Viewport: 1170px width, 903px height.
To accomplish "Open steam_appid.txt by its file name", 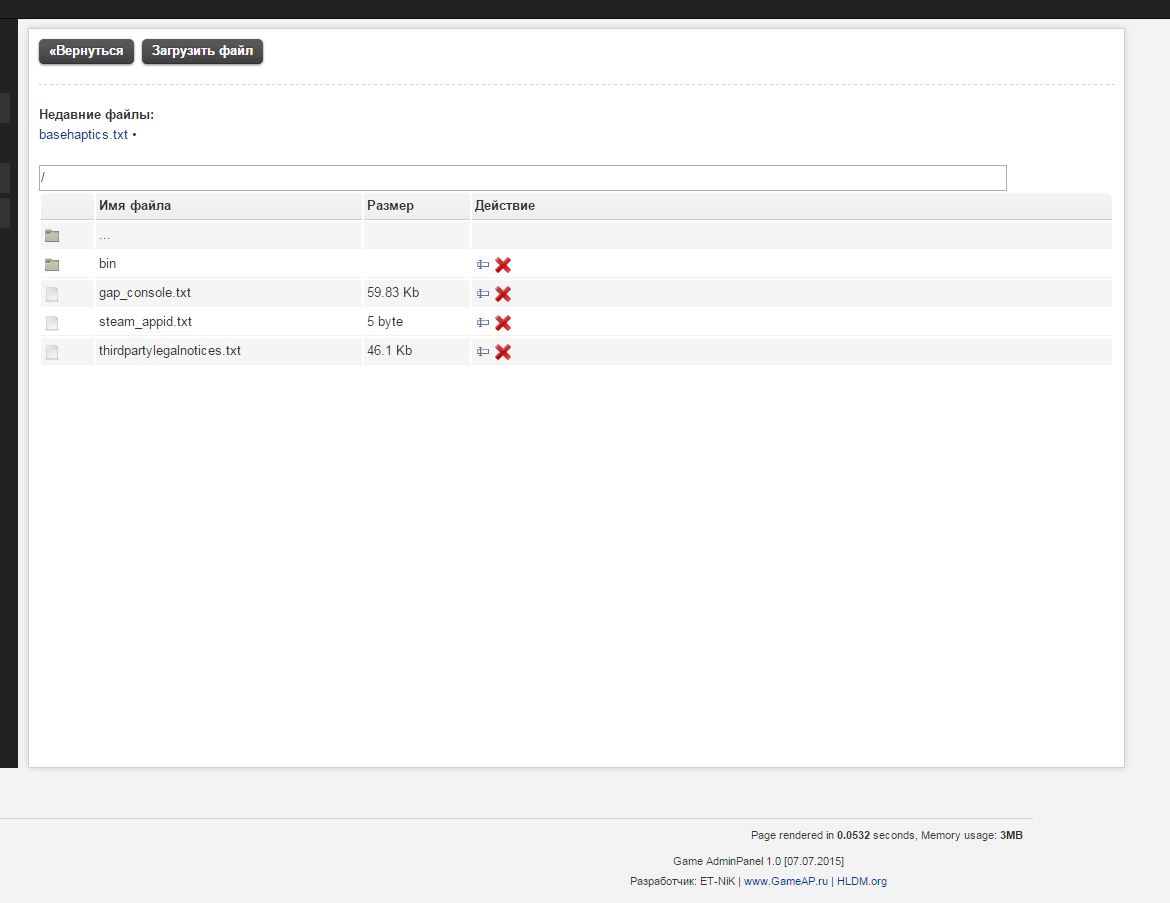I will [145, 322].
